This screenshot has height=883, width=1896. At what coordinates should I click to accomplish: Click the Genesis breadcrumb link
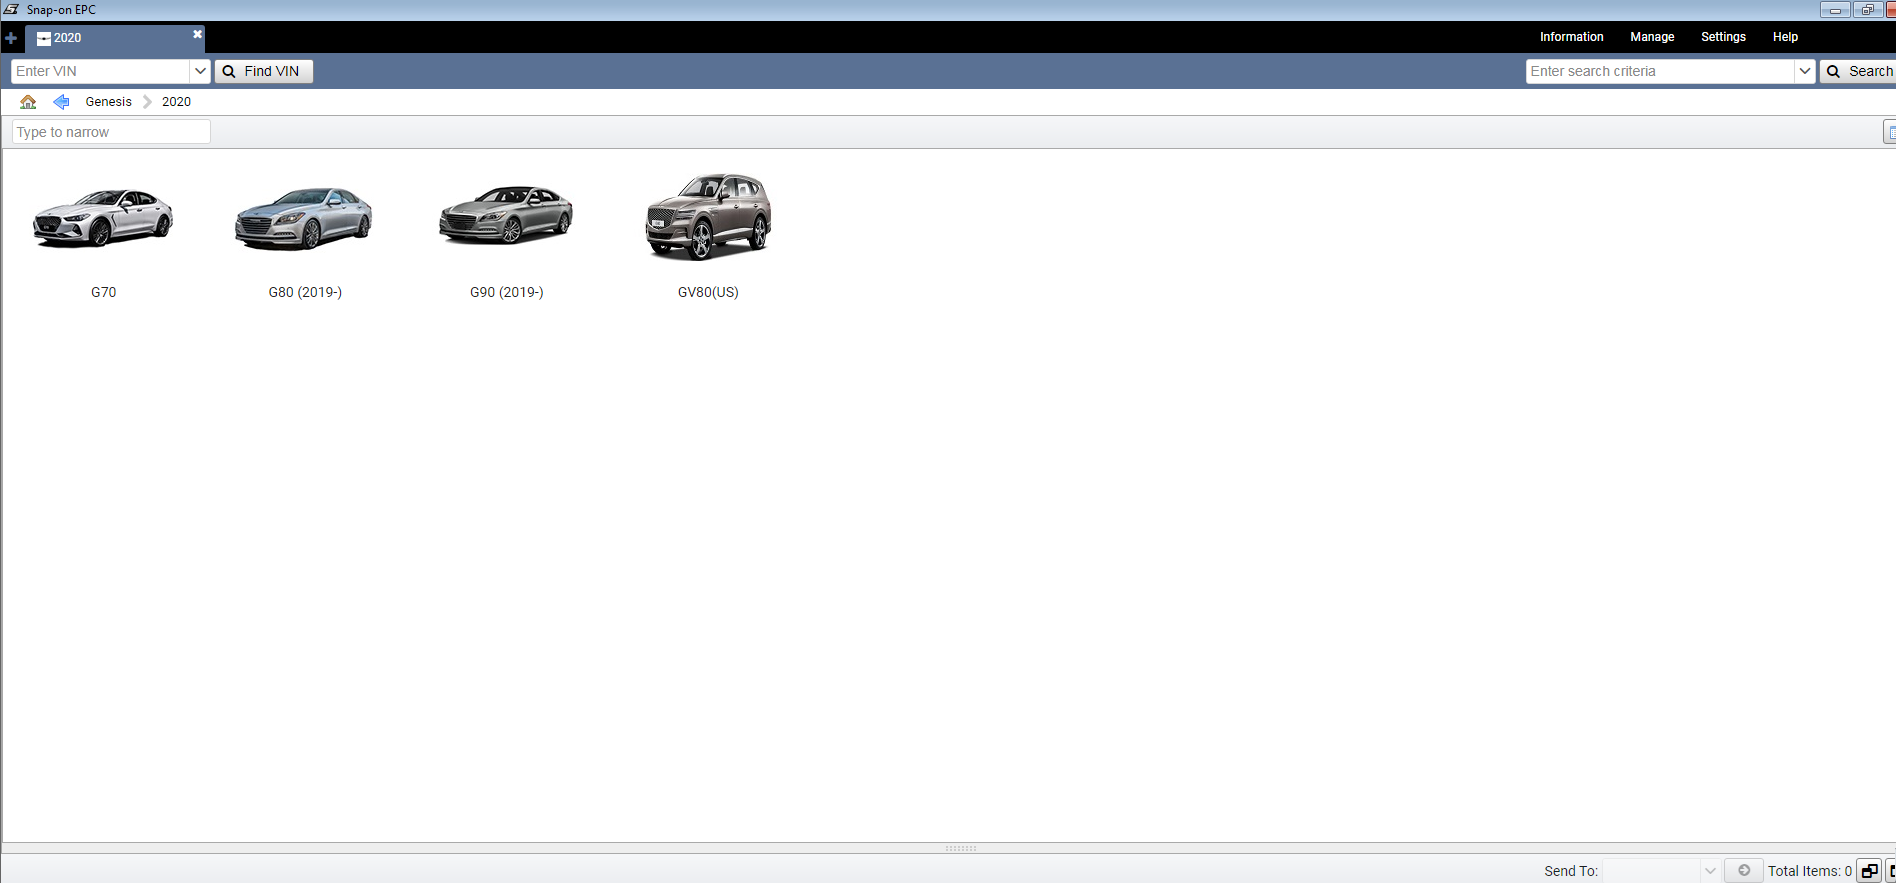[108, 102]
